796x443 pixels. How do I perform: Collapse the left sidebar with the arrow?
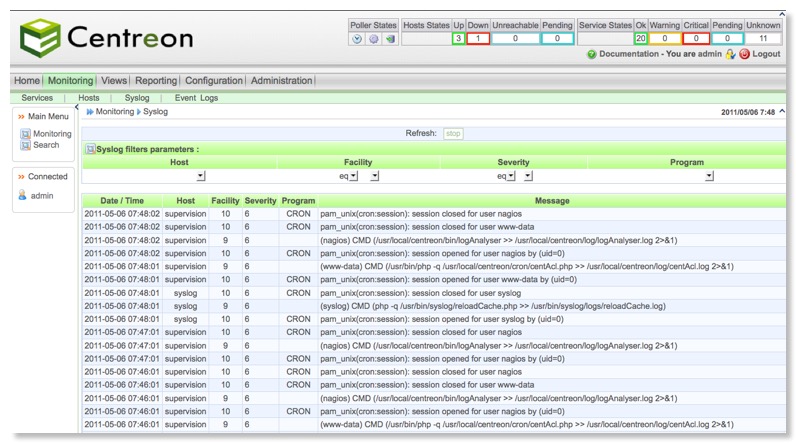pos(77,107)
